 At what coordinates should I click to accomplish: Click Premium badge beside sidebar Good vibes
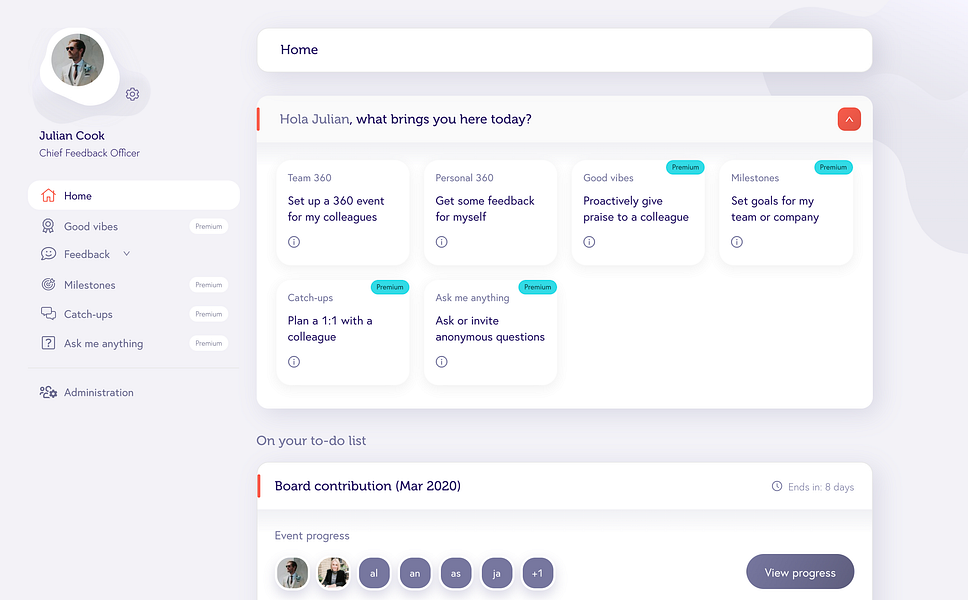pos(209,227)
